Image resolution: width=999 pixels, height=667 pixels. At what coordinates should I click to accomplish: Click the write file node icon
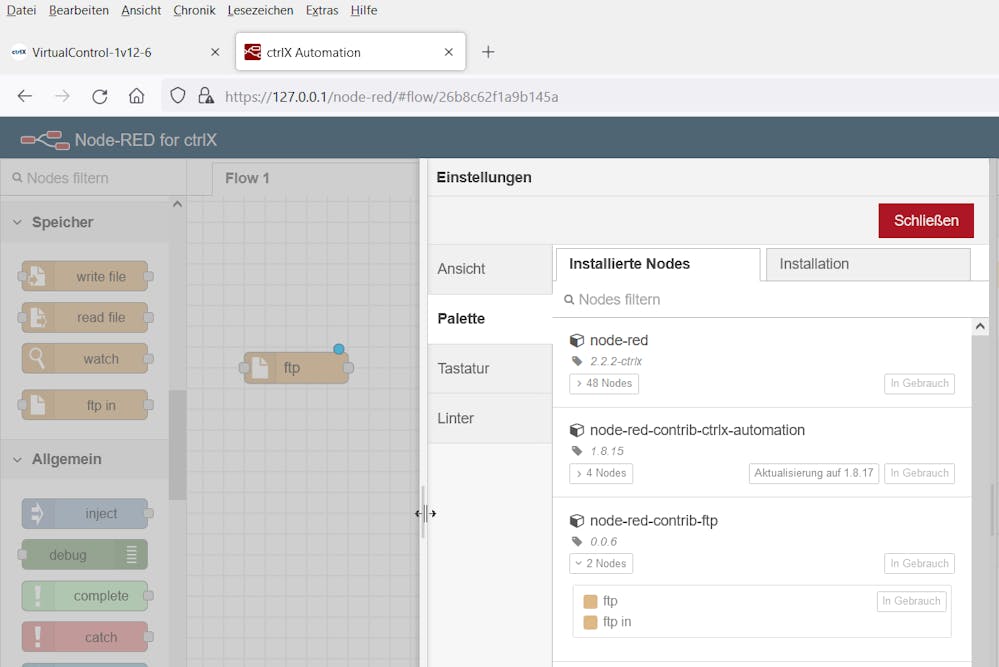pos(36,276)
